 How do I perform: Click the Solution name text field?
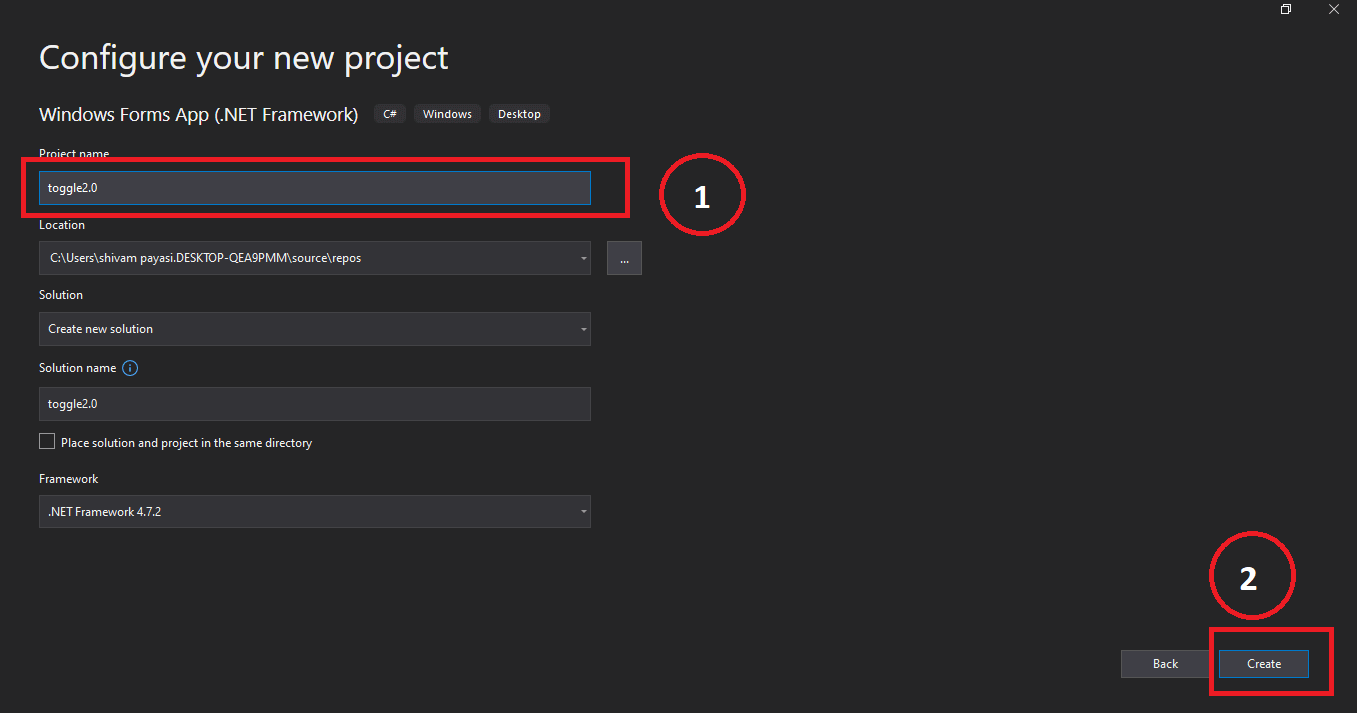pyautogui.click(x=313, y=404)
